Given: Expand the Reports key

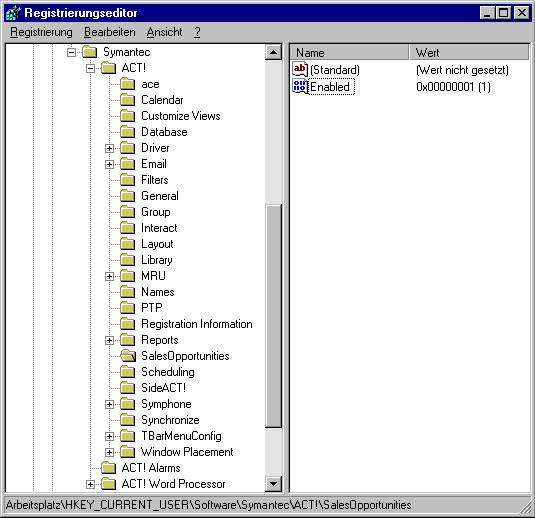Looking at the screenshot, I should click(109, 341).
